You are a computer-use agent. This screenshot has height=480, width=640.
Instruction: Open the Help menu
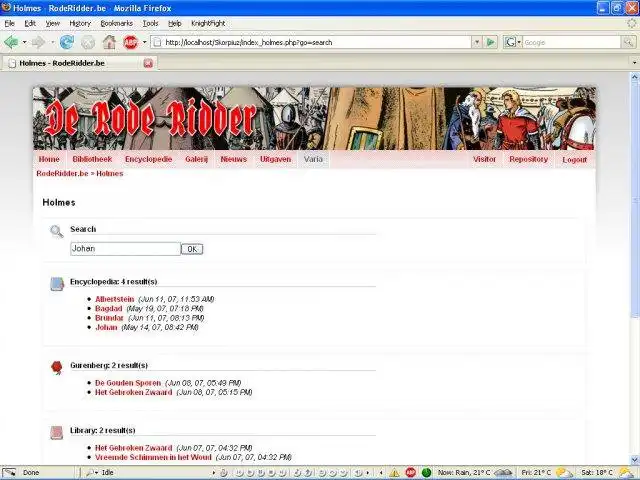[x=175, y=23]
